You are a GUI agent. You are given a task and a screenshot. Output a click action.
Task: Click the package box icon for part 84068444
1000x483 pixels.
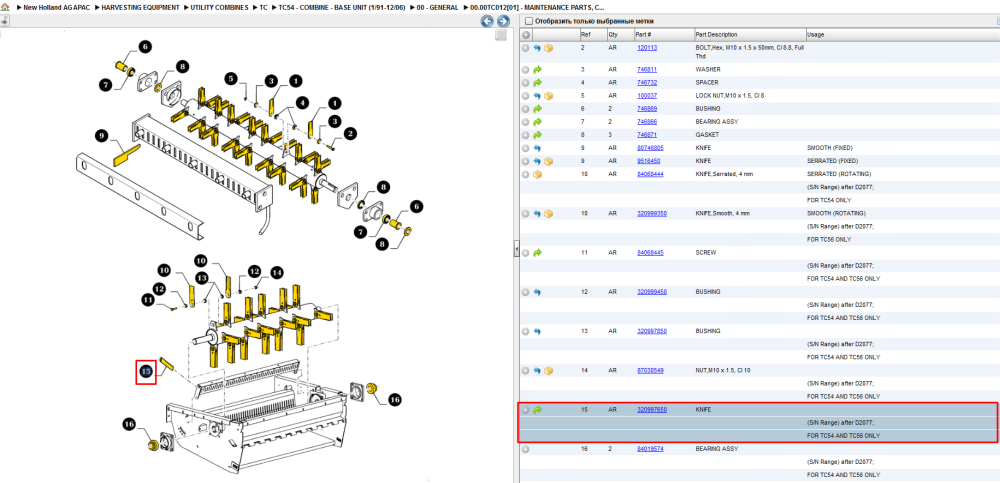(537, 174)
